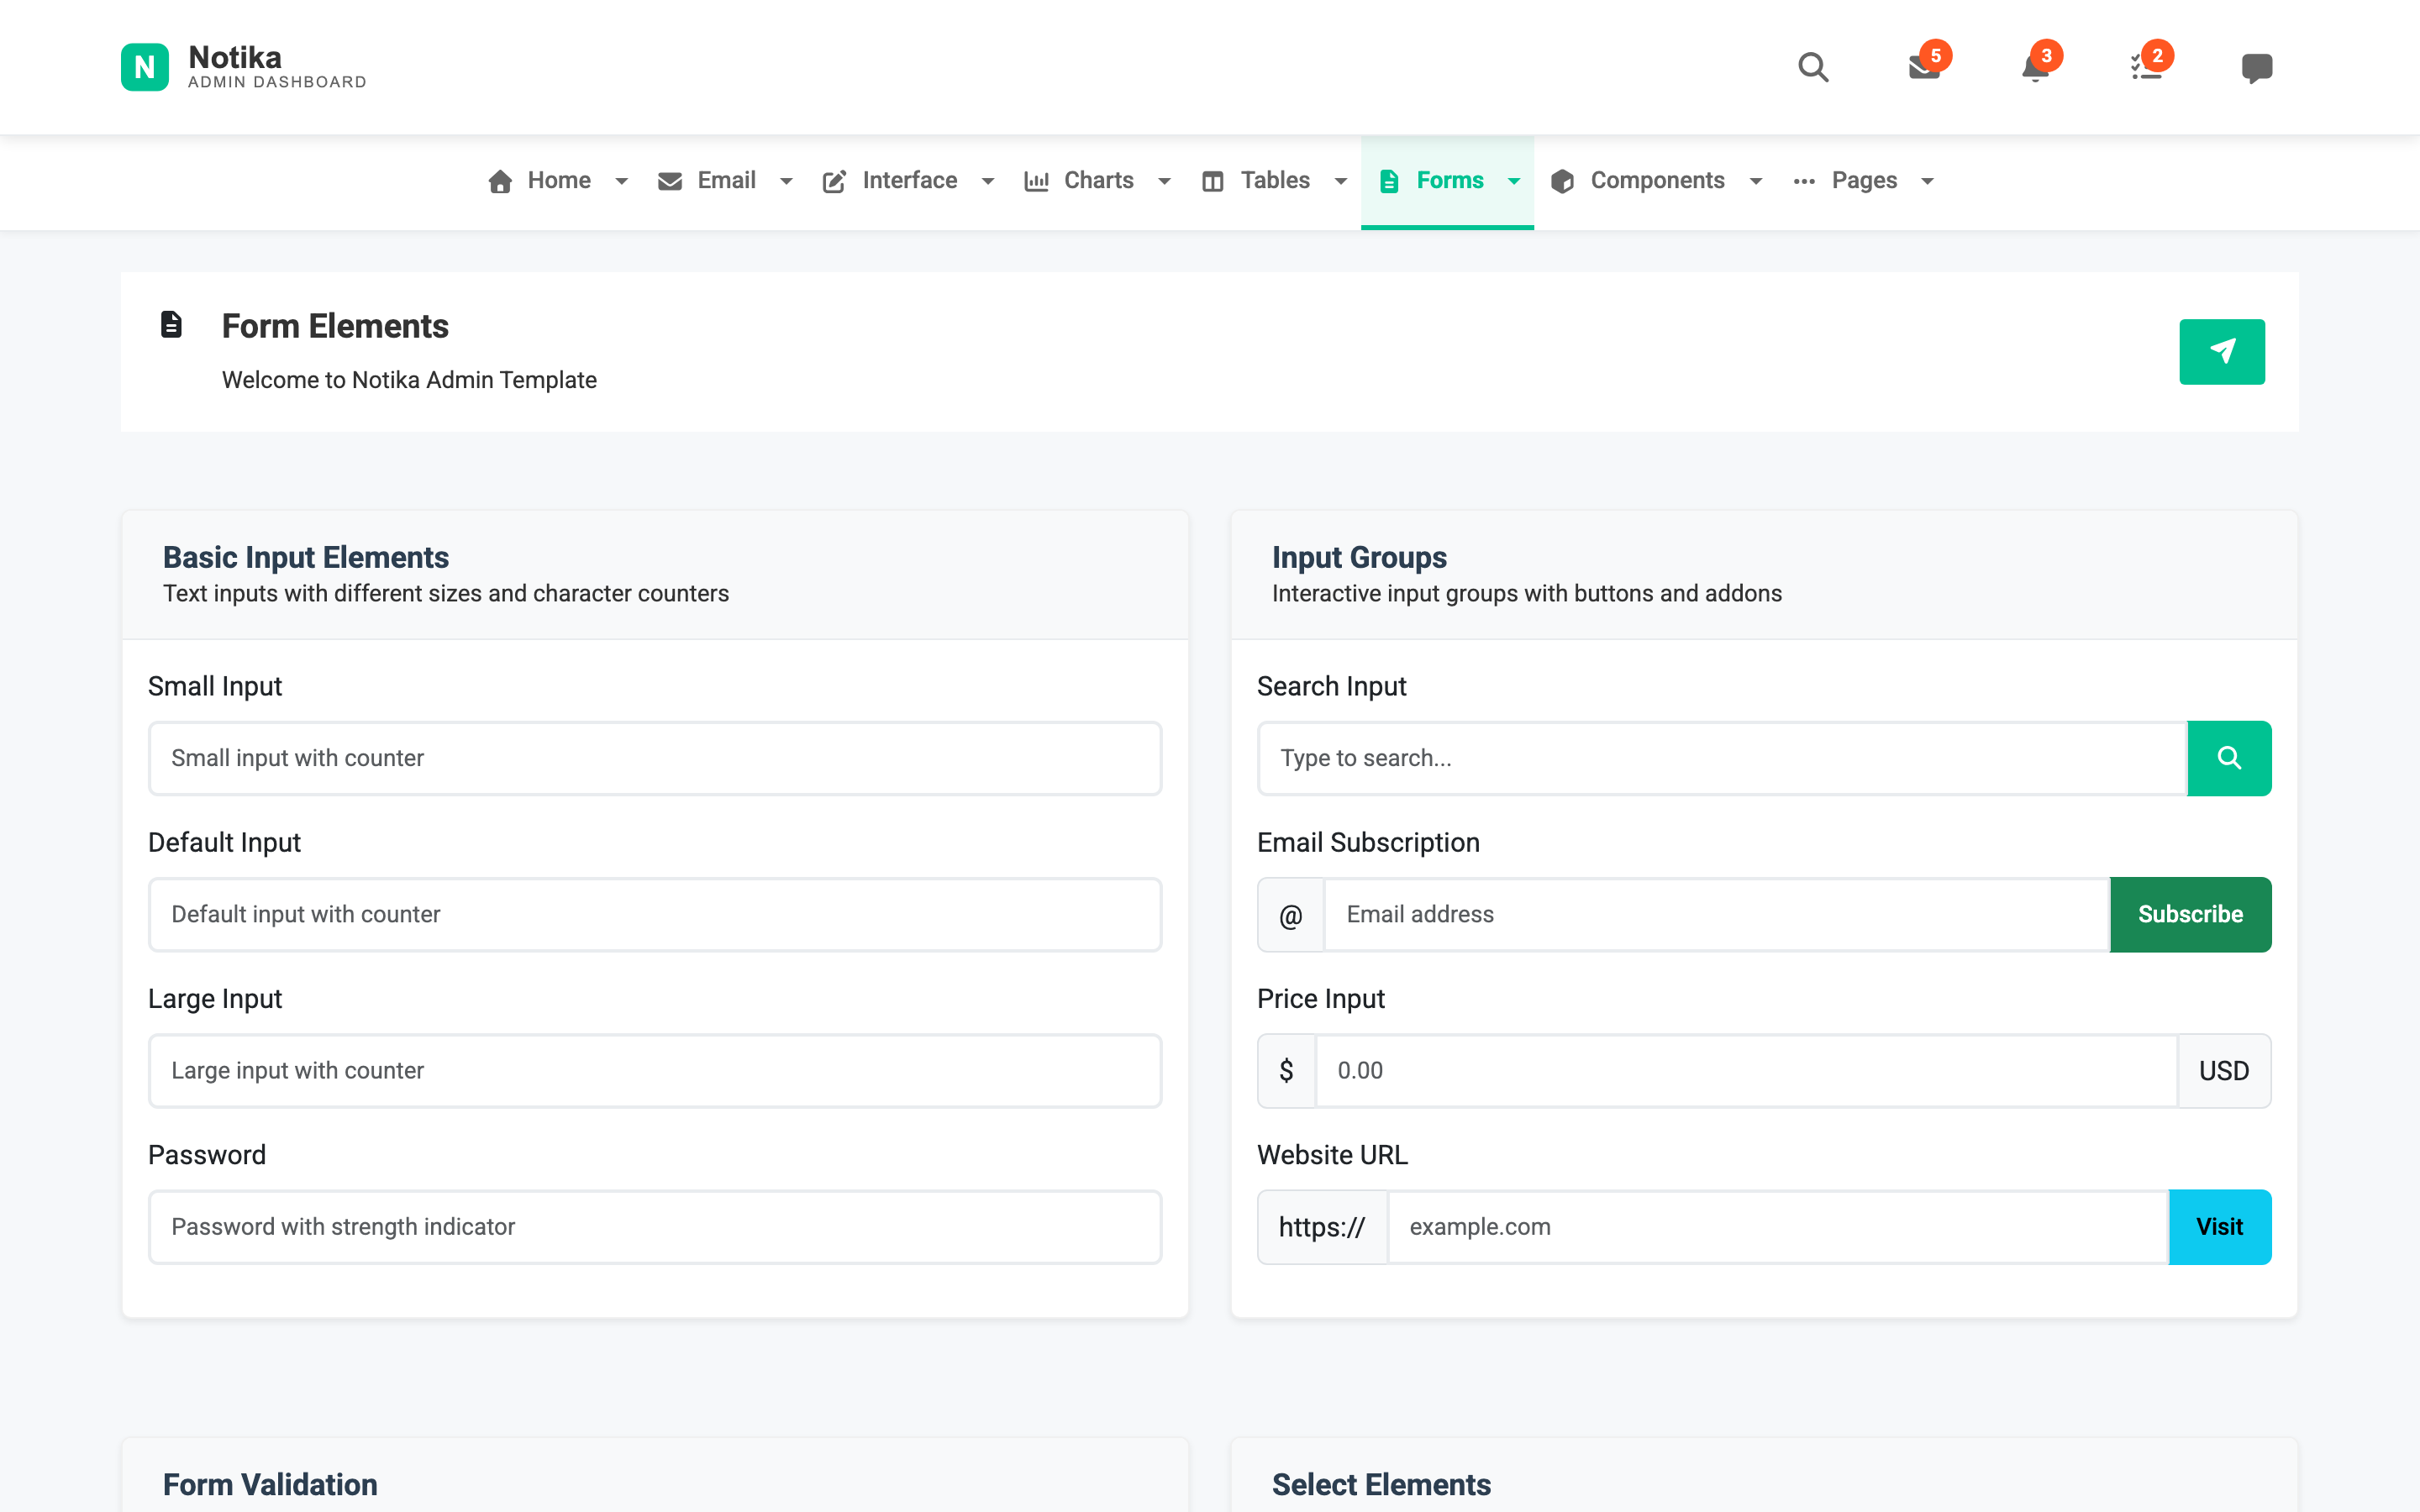Image resolution: width=2420 pixels, height=1512 pixels.
Task: Click the Input Groups heading
Action: tap(1359, 557)
